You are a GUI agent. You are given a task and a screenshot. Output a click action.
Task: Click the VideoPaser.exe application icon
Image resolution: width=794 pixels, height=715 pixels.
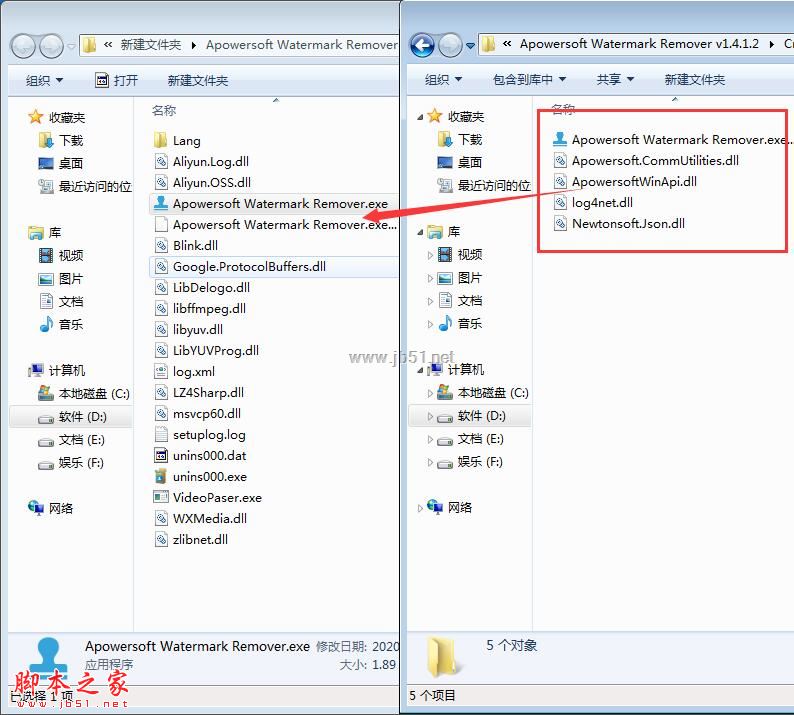(x=161, y=497)
